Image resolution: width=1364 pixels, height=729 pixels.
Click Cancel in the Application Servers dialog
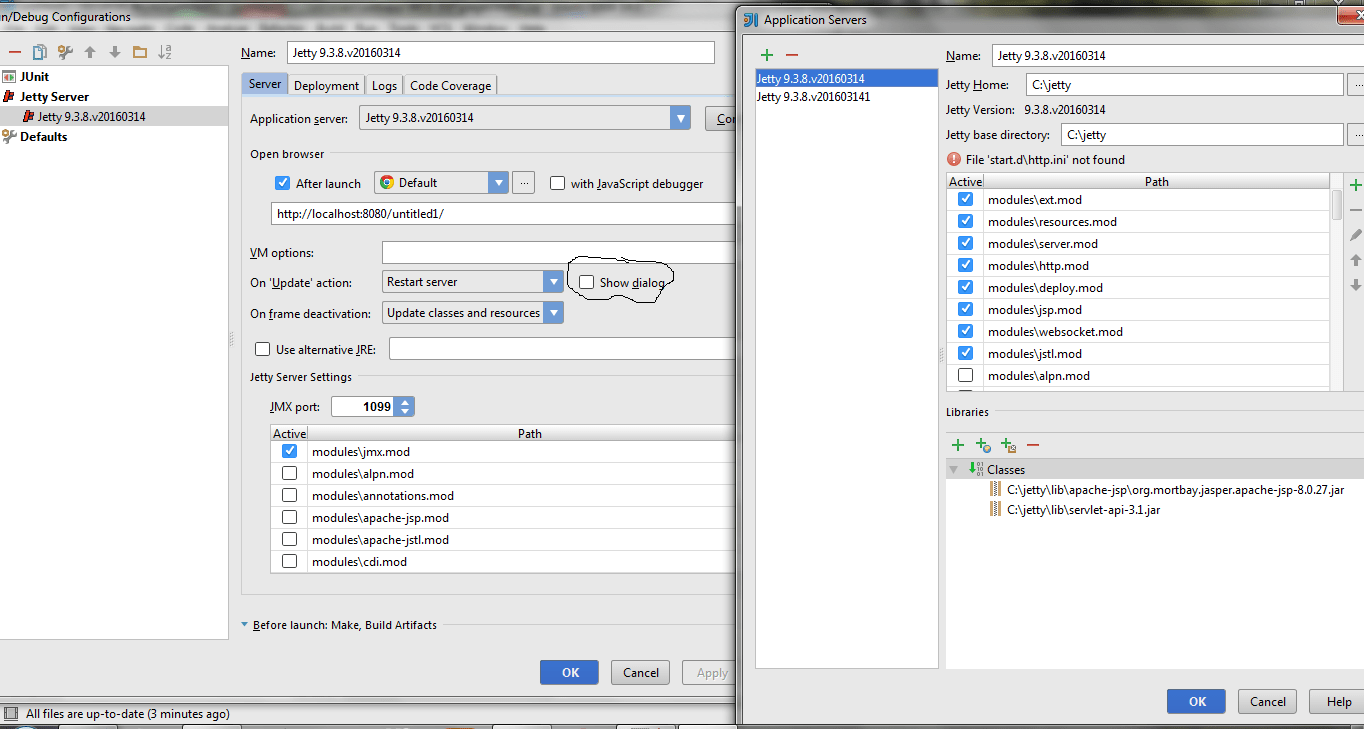pyautogui.click(x=1268, y=701)
